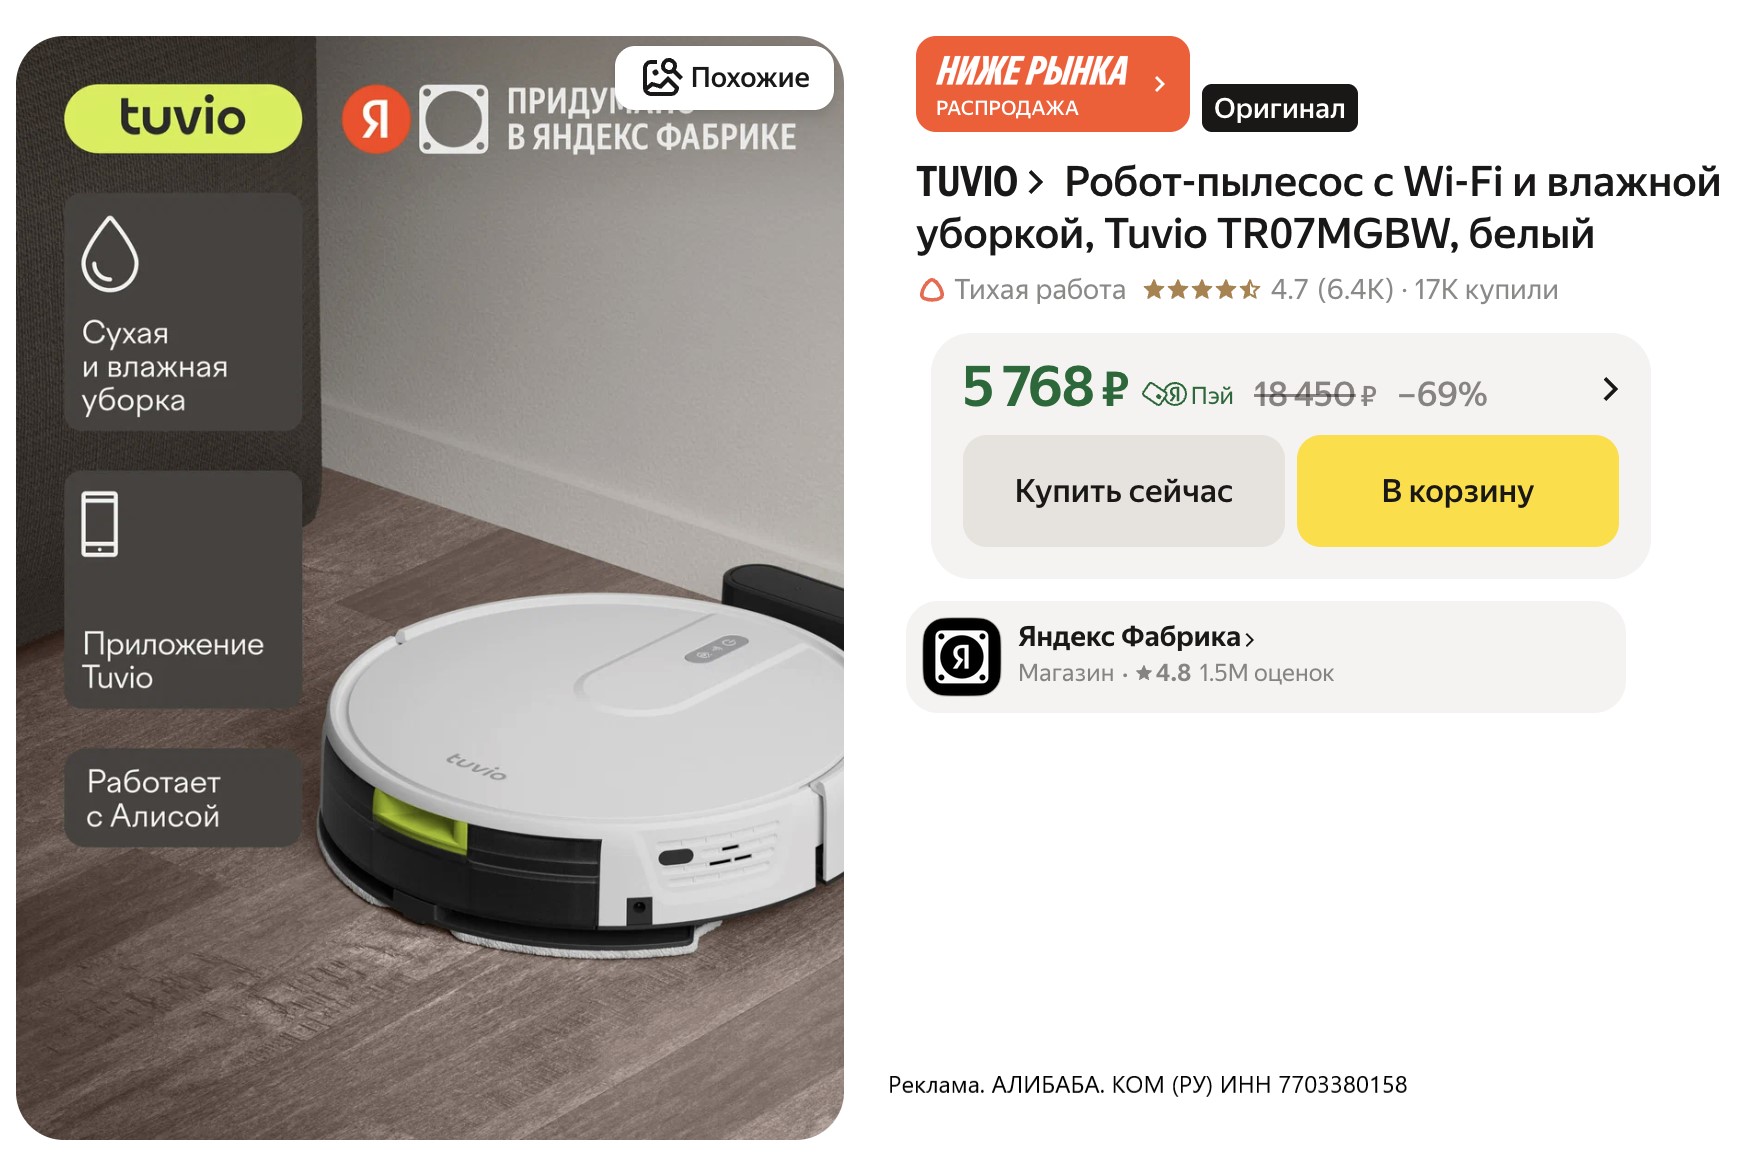Open the TUVIO brand link with chevron
This screenshot has height=1176, width=1754.
coord(980,182)
